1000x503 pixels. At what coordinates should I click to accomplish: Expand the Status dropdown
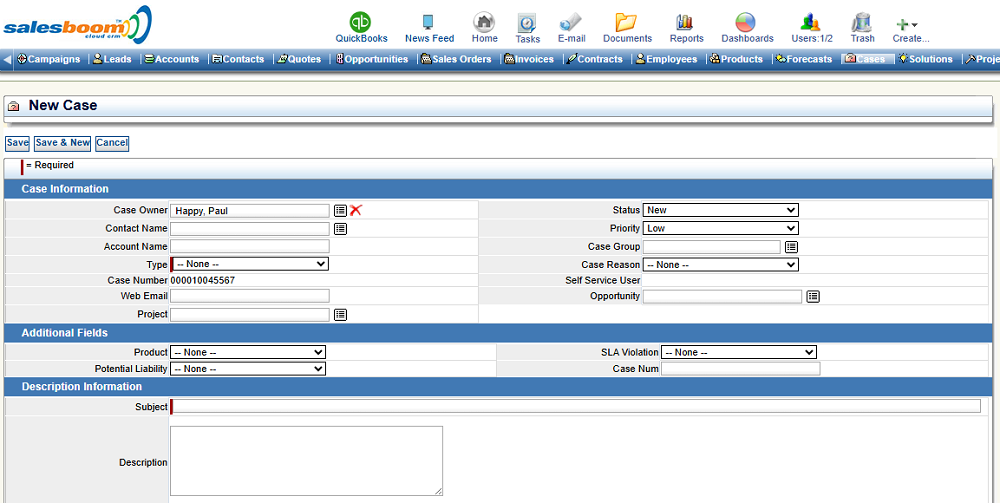[720, 210]
